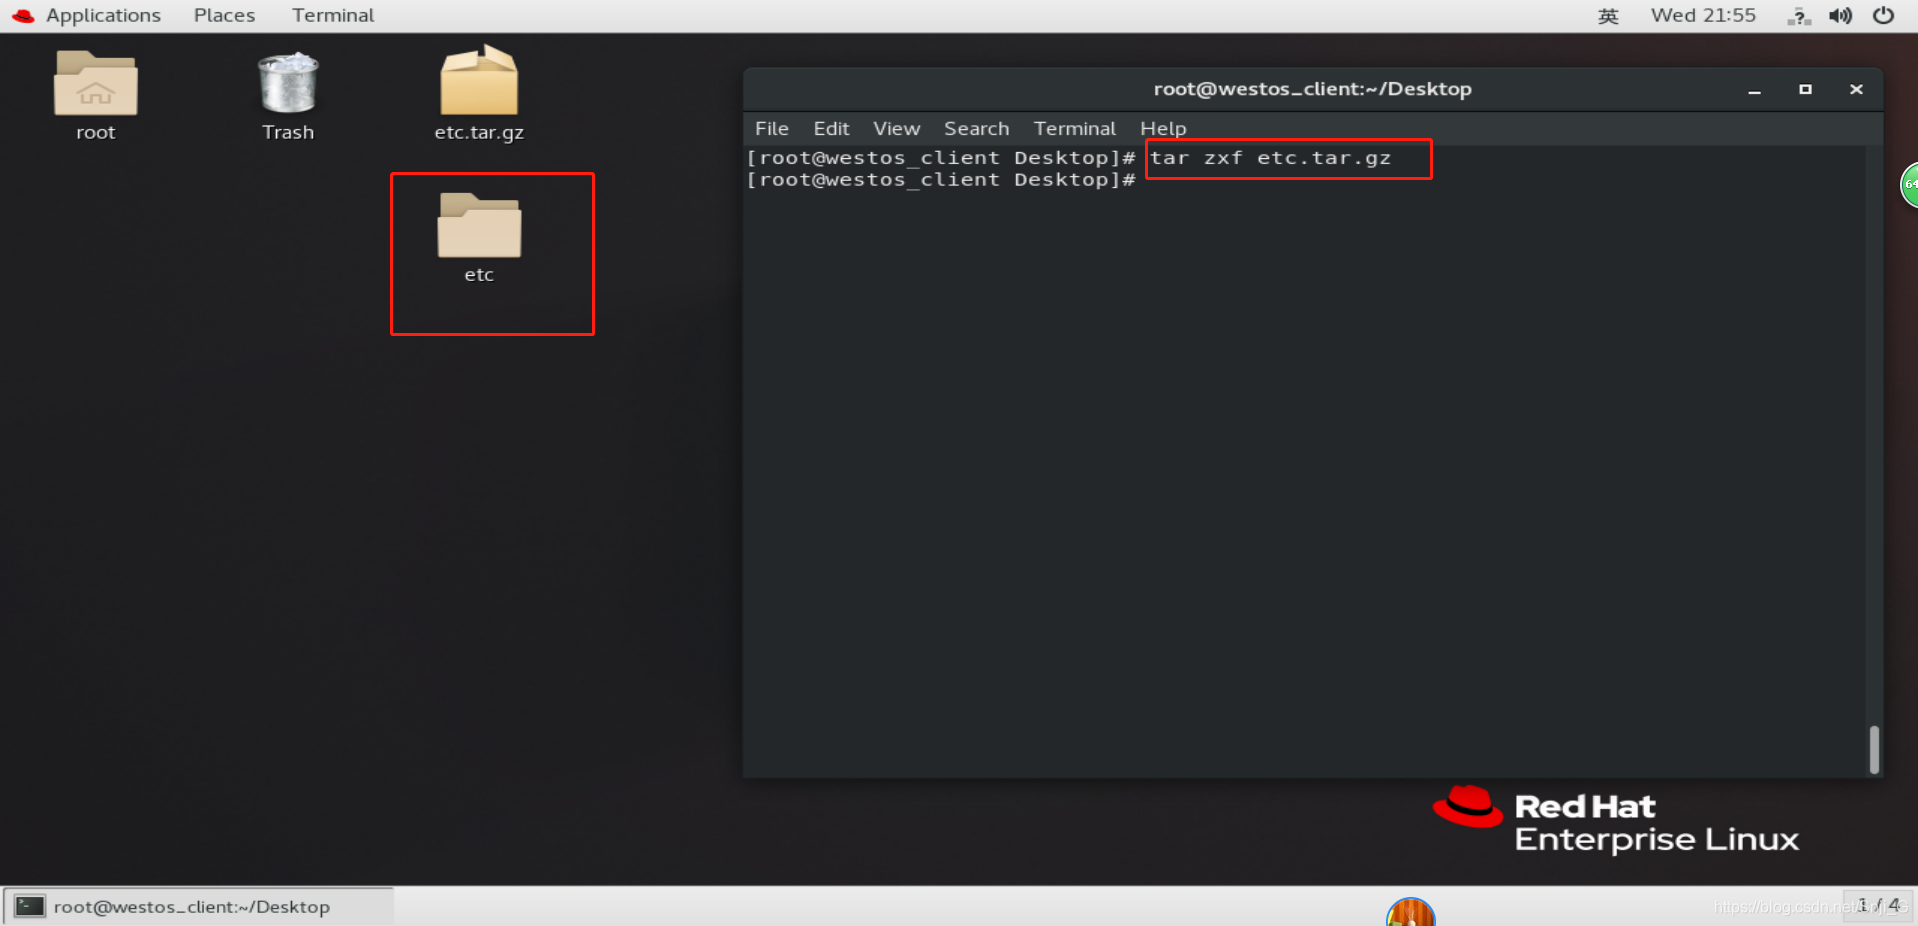Image resolution: width=1918 pixels, height=926 pixels.
Task: Open the Applications menu
Action: click(103, 15)
